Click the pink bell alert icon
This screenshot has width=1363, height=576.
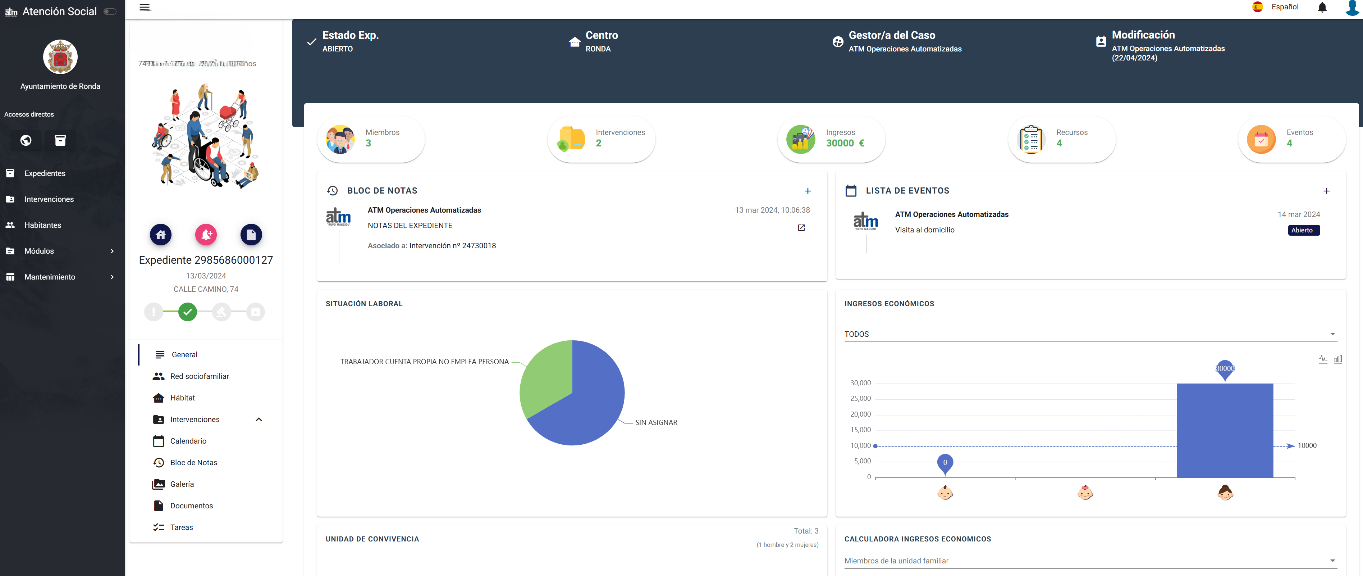206,234
